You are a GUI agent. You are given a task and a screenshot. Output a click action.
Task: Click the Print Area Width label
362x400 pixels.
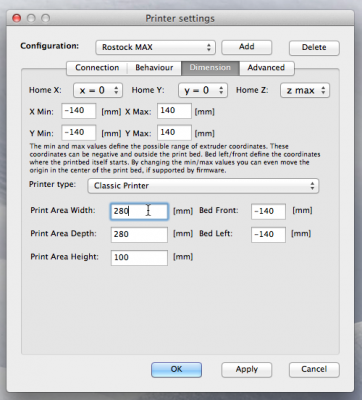coord(63,211)
